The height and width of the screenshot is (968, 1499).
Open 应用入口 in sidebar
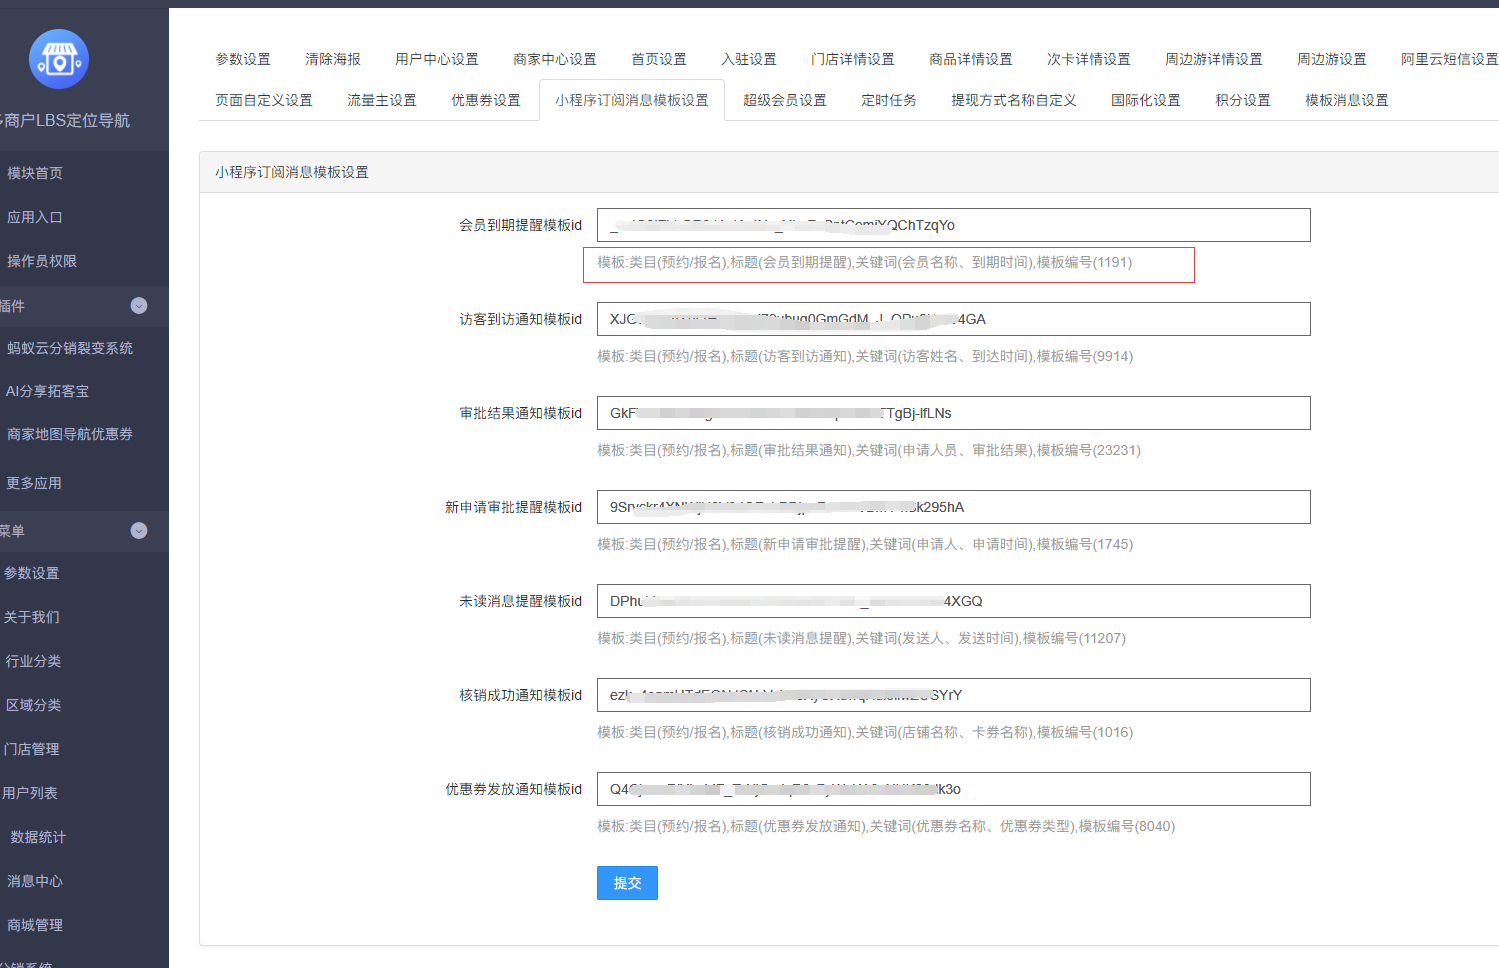[35, 217]
